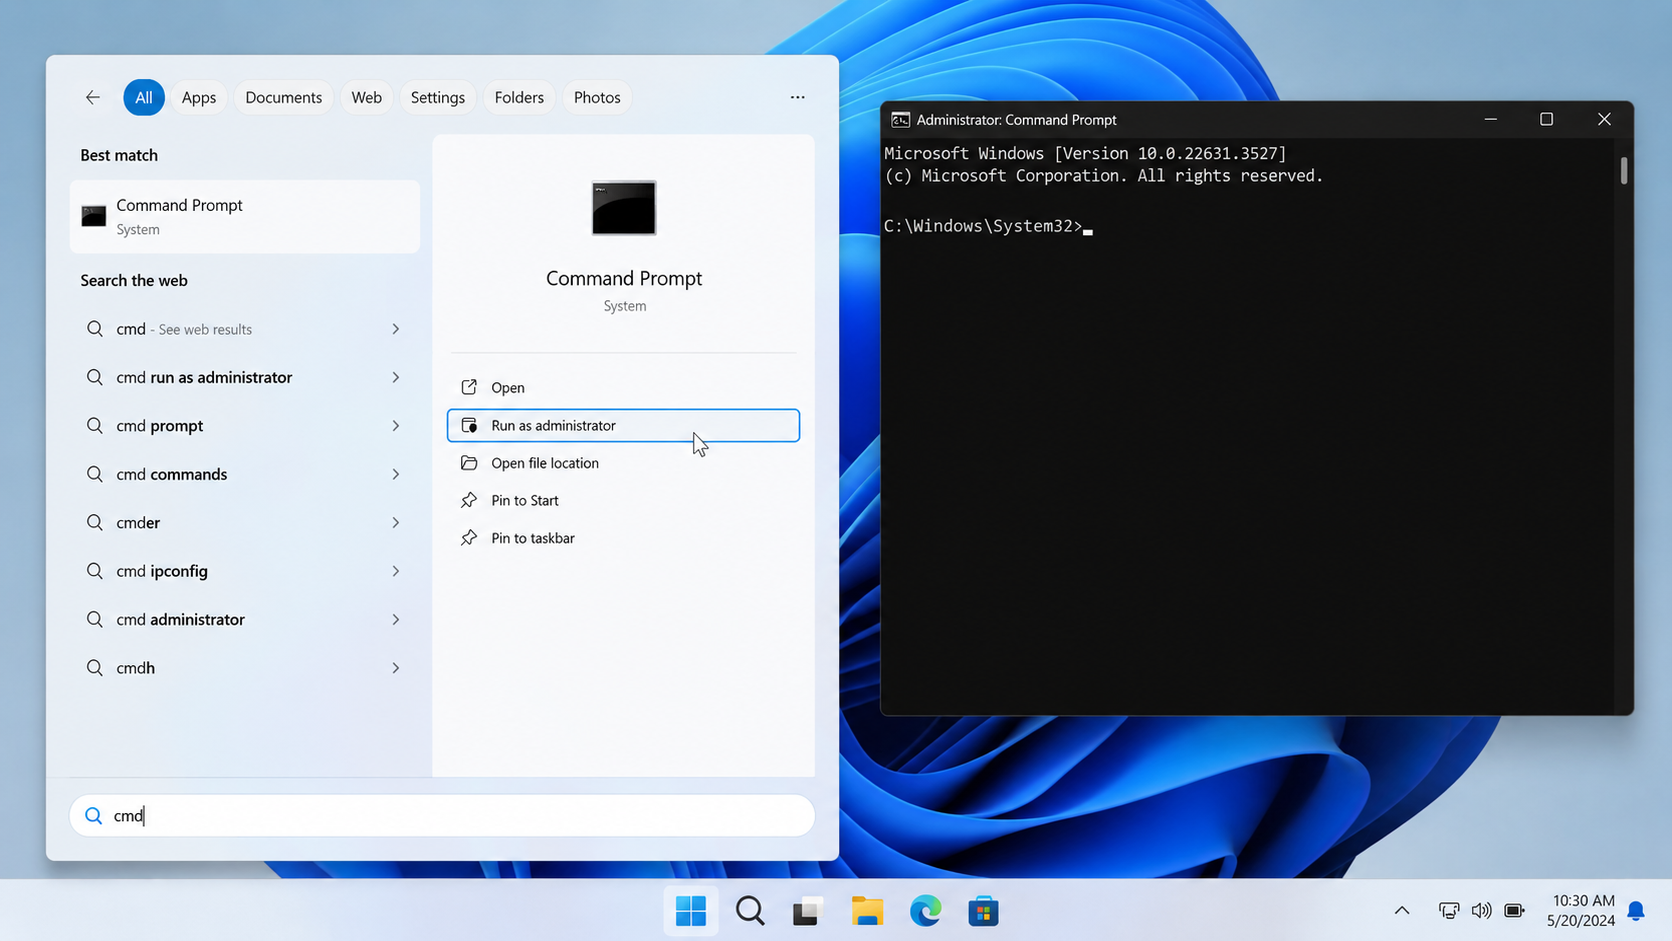
Task: Choose Pin to Start
Action: pyautogui.click(x=623, y=500)
